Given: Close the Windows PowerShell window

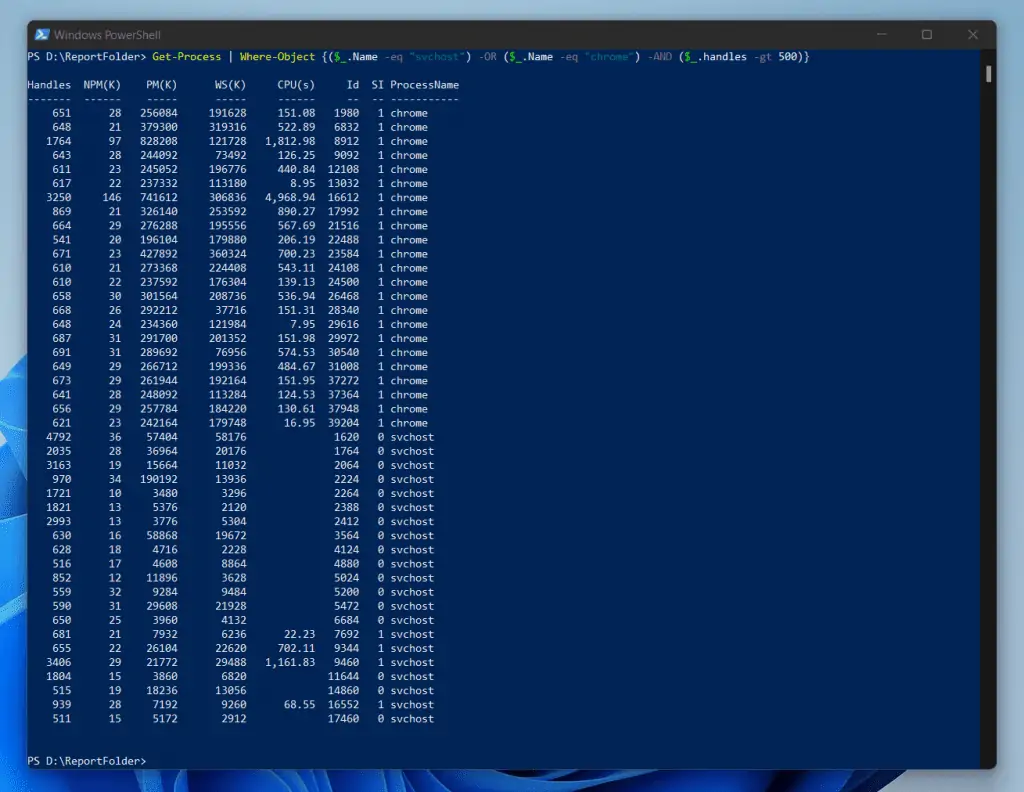Looking at the screenshot, I should 972,34.
